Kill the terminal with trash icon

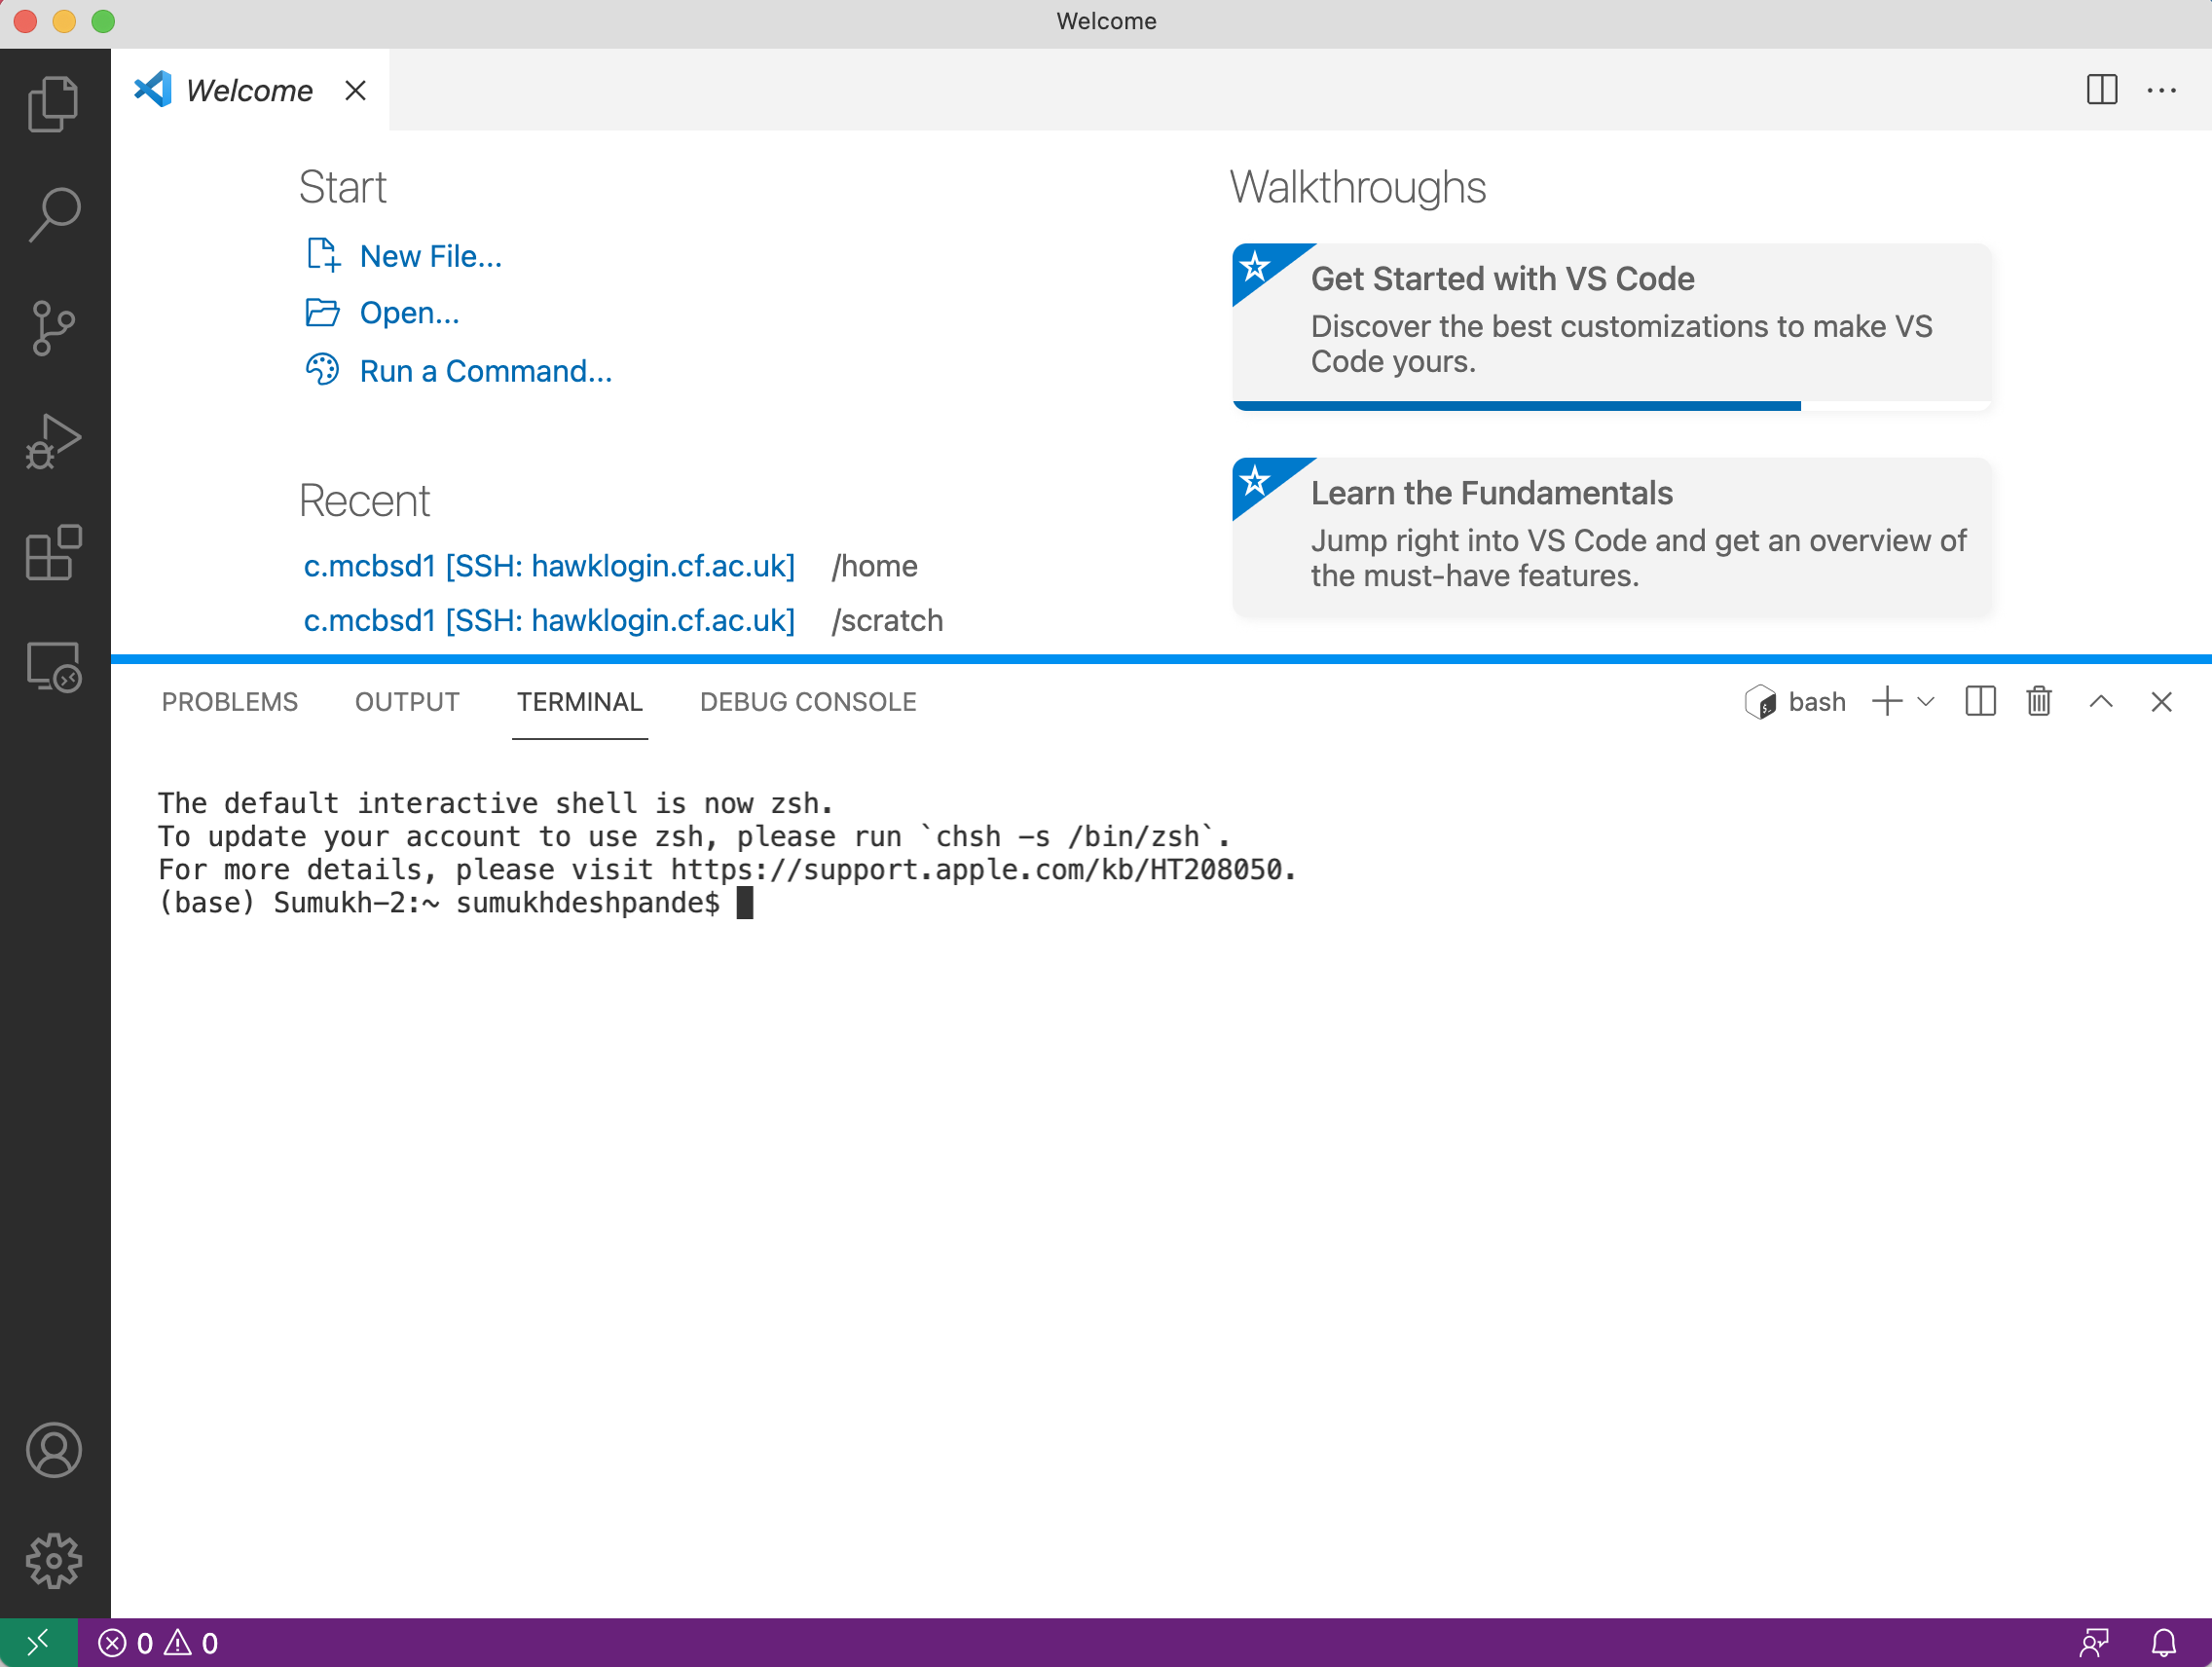point(2039,701)
